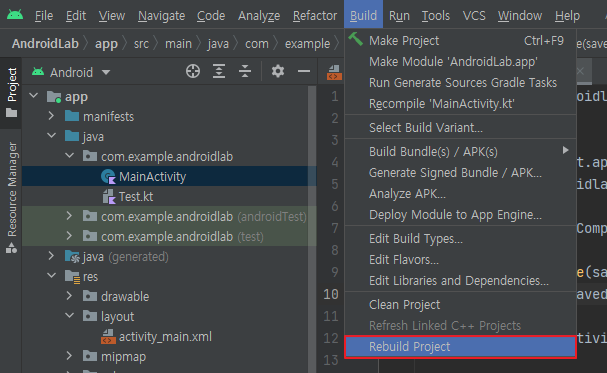Open the Code menu

tap(211, 16)
